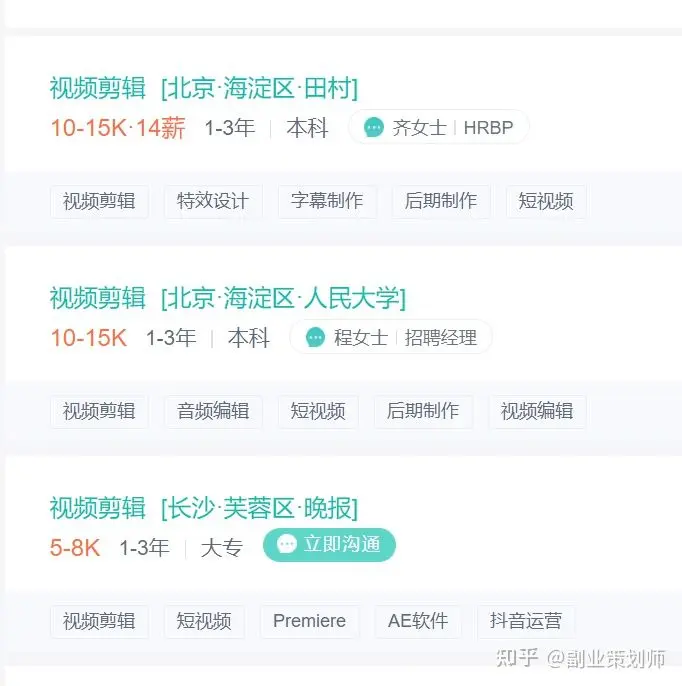Click chat bubble icon beside 齐女士
Viewport: 682px width, 686px height.
click(x=374, y=128)
